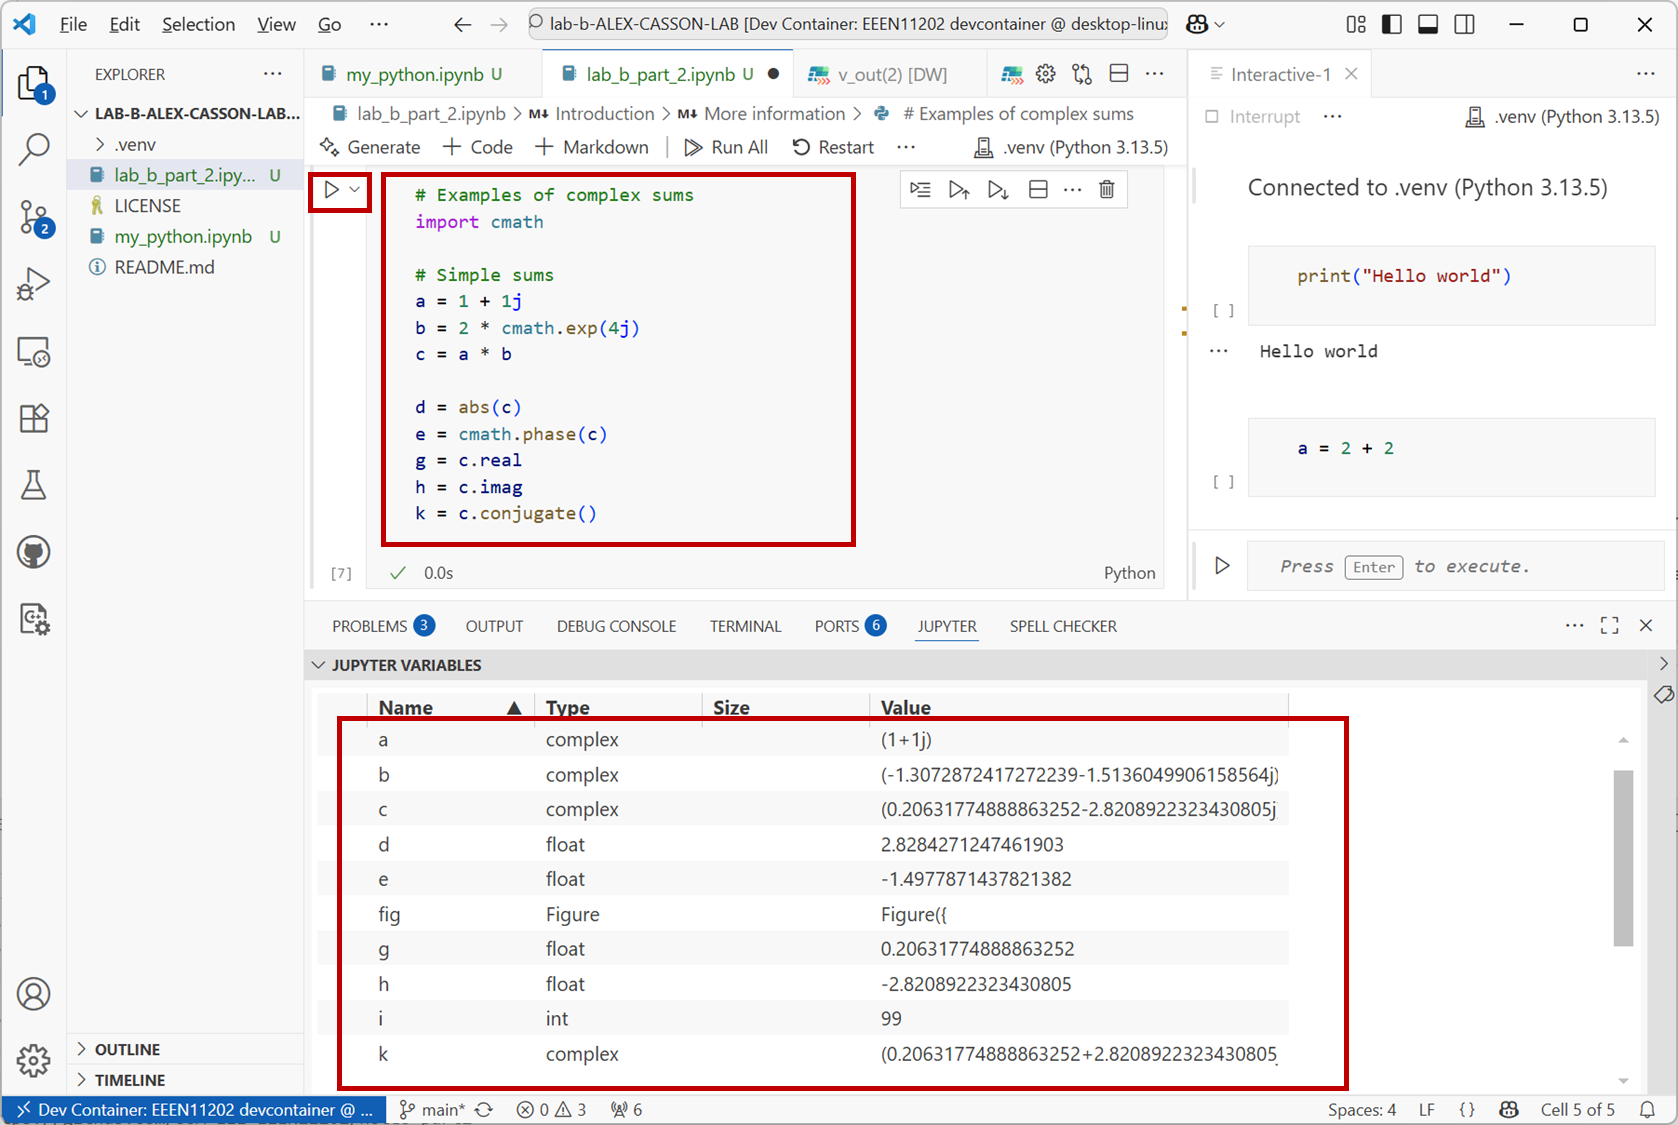Screen dimensions: 1678x1125
Task: Toggle the primary side bar layout button
Action: (1391, 24)
